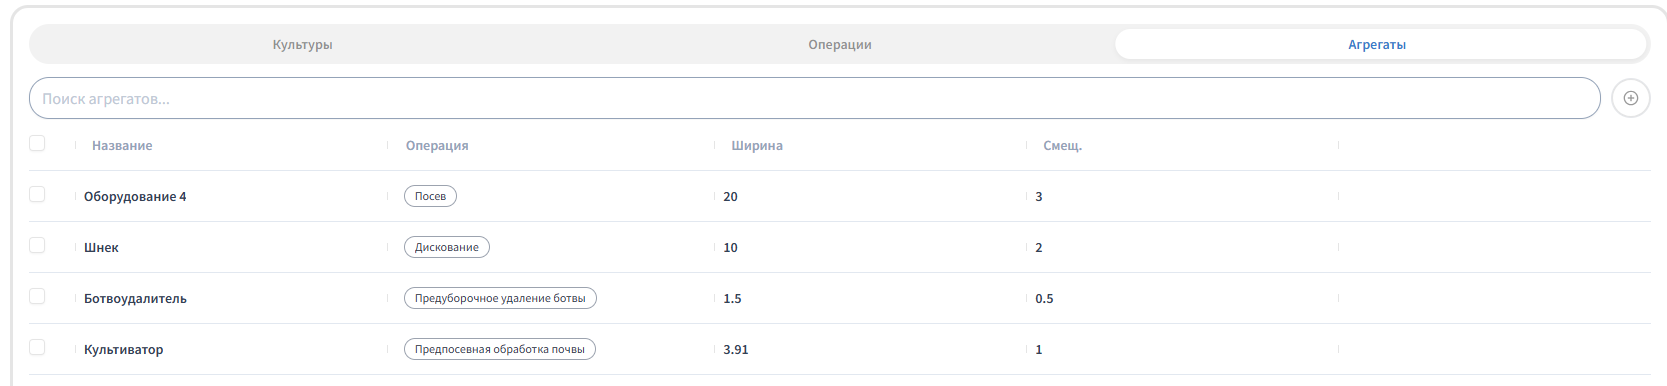Switch to the Культуры tab

tap(302, 44)
